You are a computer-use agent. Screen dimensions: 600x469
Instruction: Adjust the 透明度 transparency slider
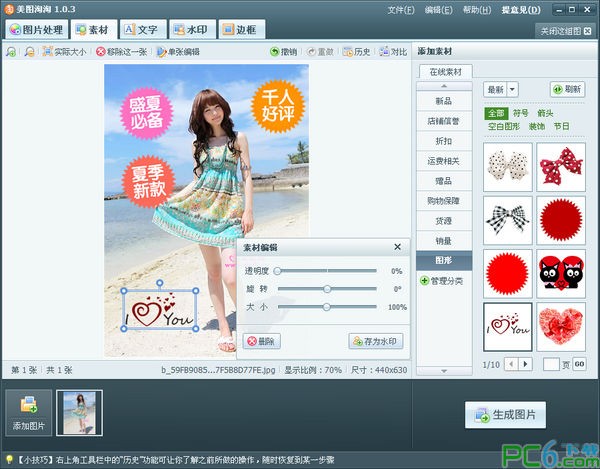[x=327, y=271]
